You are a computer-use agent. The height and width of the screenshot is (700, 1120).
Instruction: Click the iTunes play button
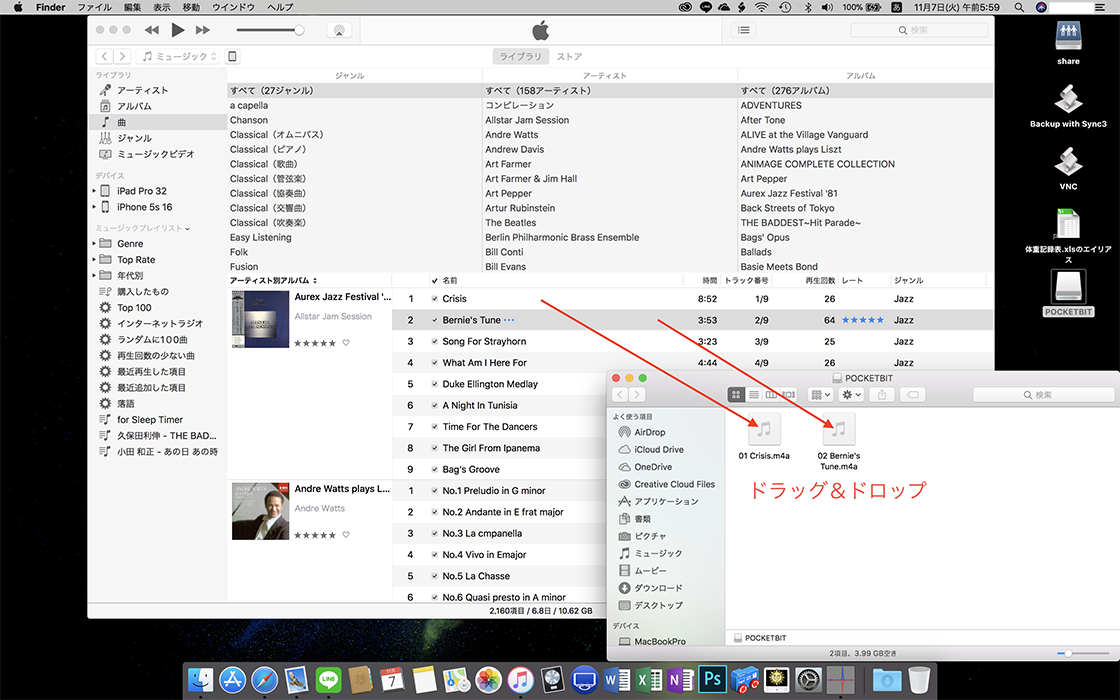click(x=178, y=30)
